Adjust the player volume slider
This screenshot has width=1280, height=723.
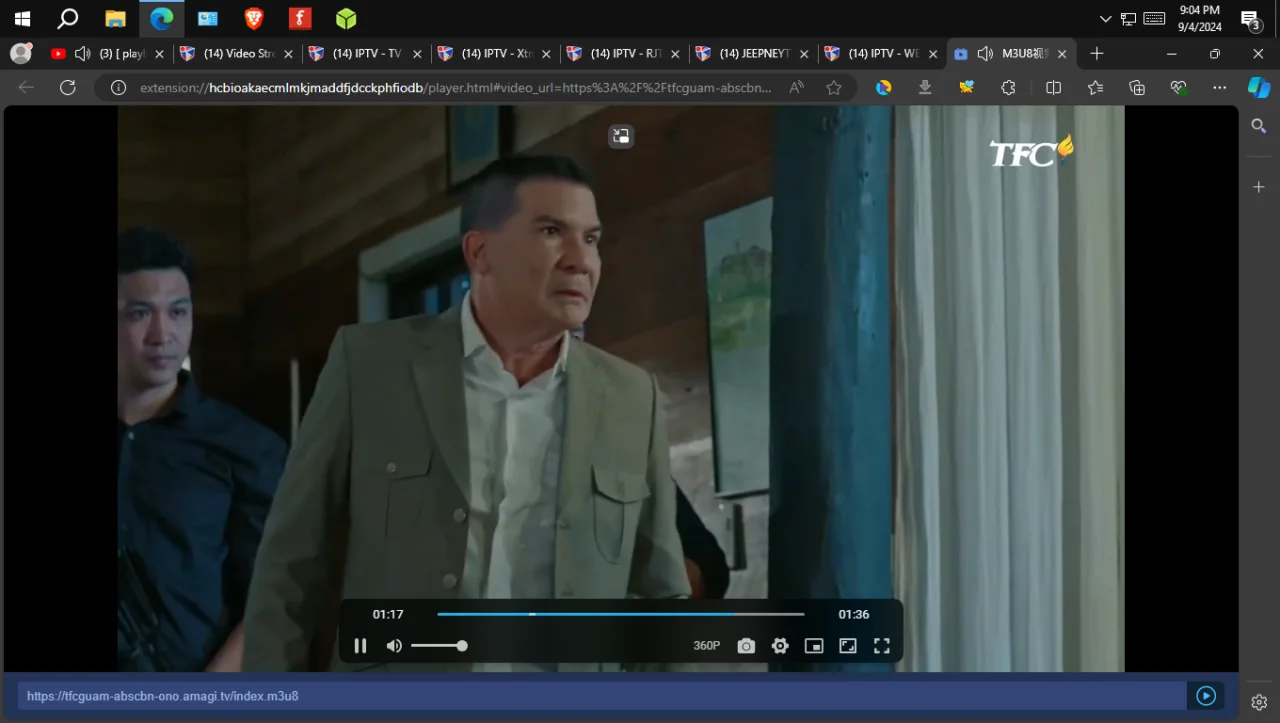pos(439,646)
